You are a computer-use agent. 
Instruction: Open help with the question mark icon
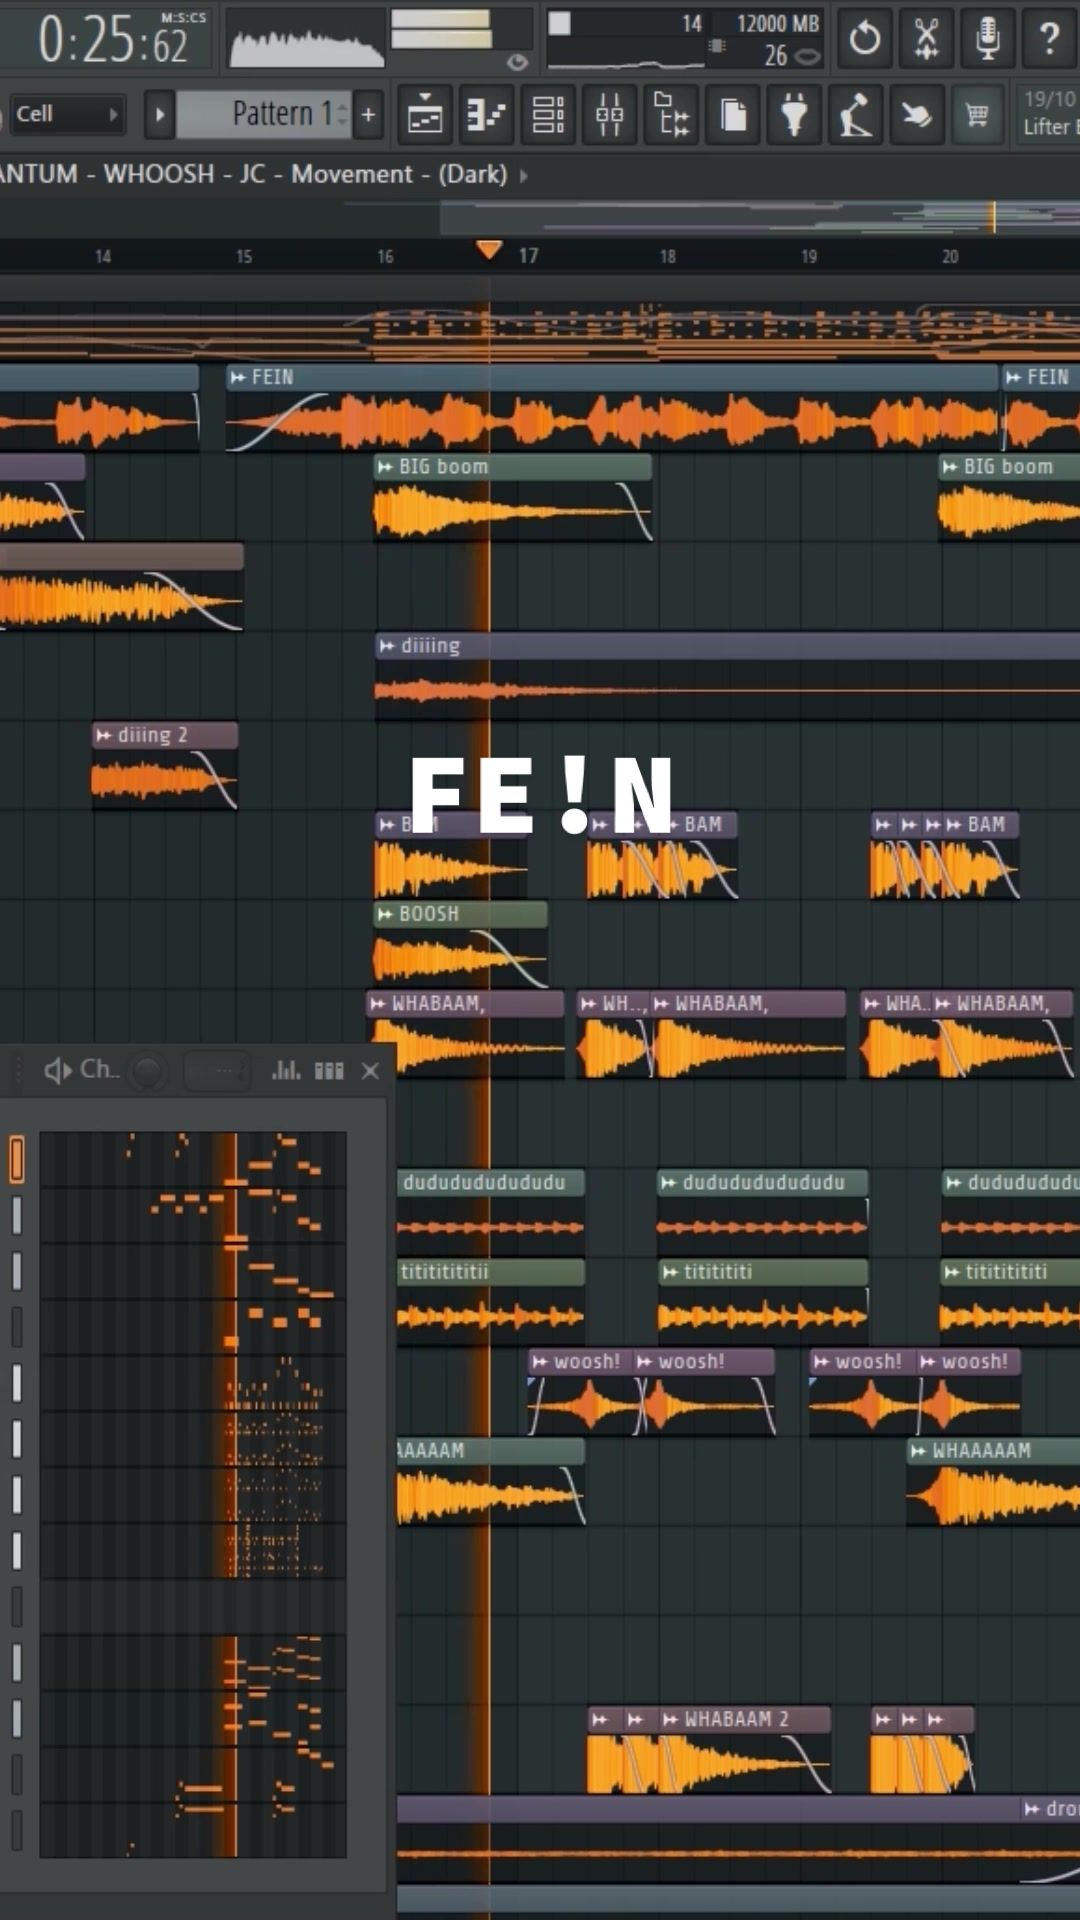coord(1048,39)
